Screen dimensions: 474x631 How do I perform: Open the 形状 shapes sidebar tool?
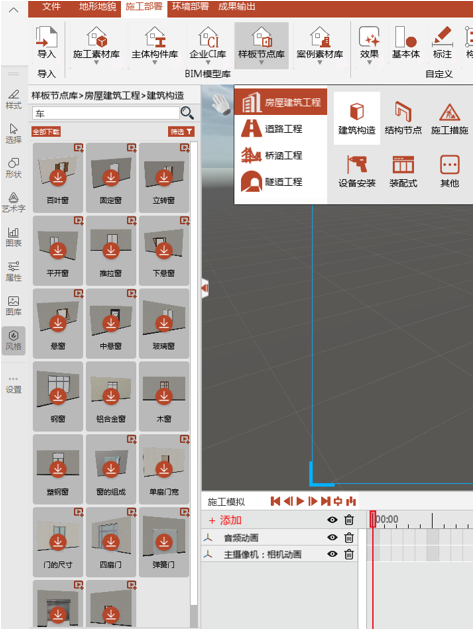click(x=14, y=168)
